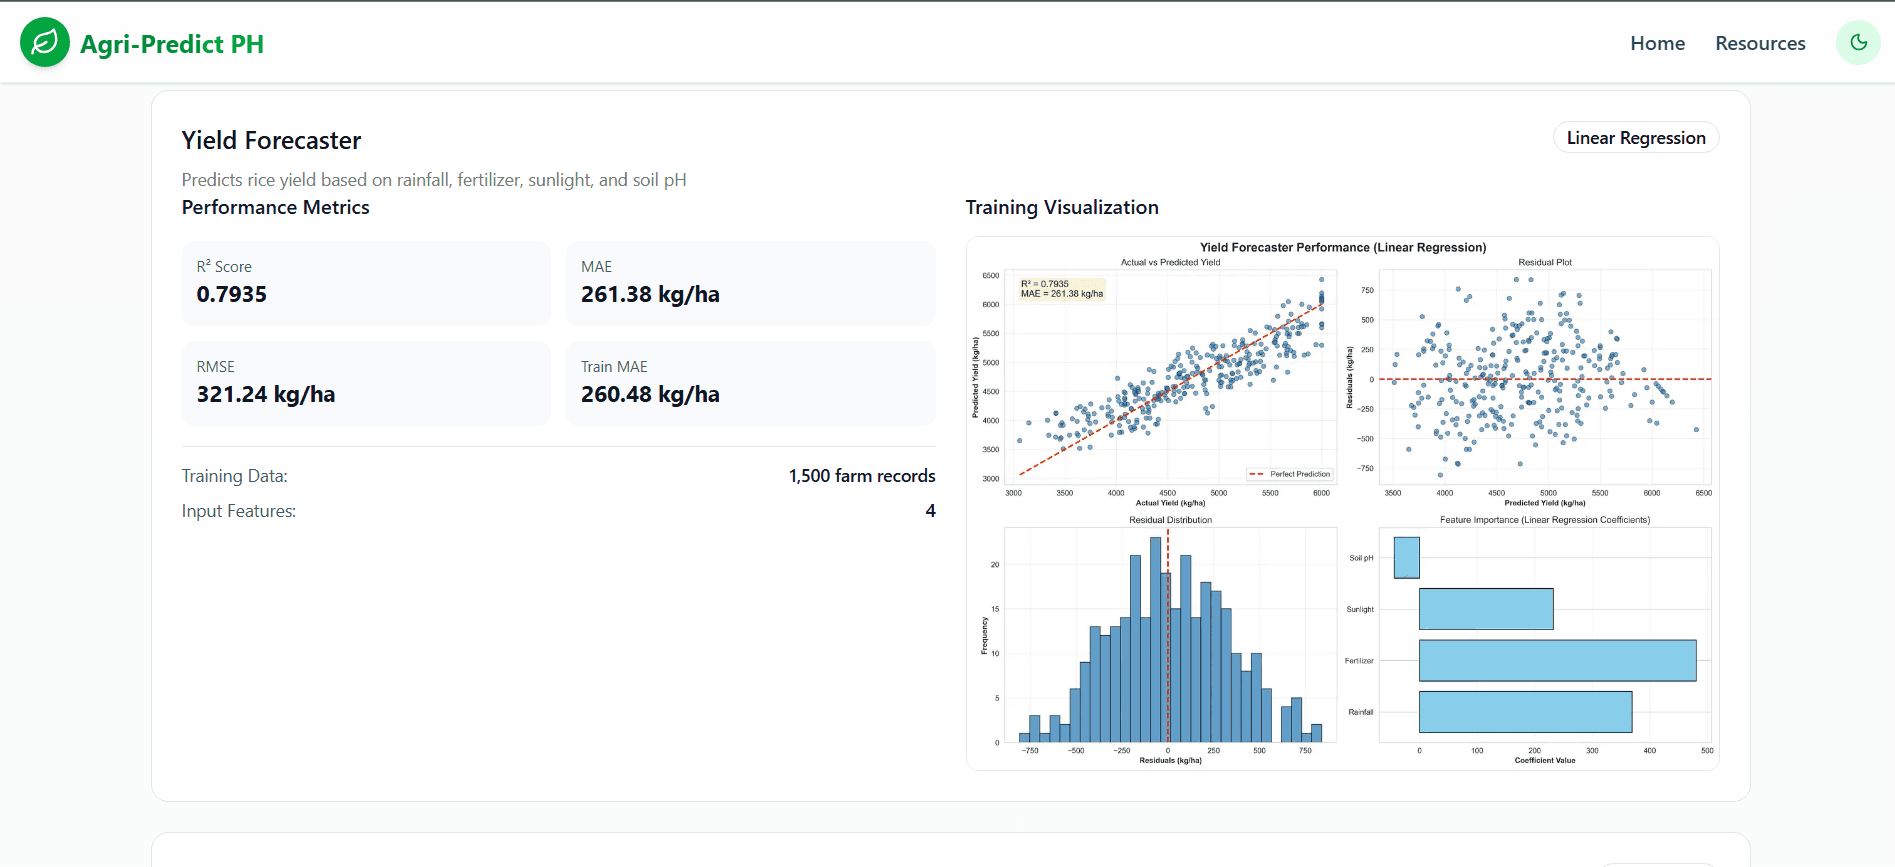Click the Sunlight coefficient bar
Image resolution: width=1895 pixels, height=867 pixels.
pos(1486,609)
